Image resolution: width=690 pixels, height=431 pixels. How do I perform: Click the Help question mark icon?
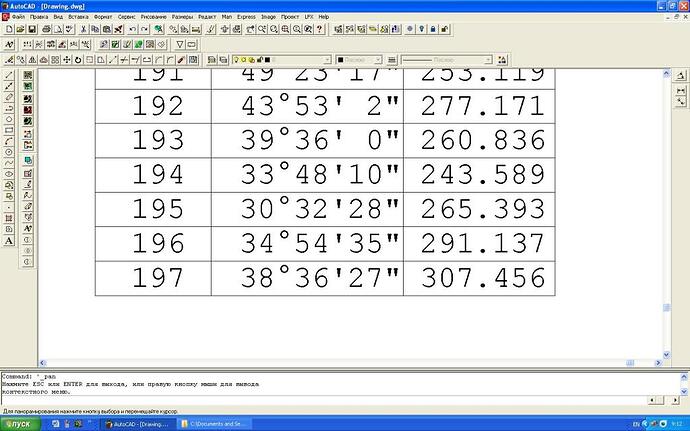tap(319, 29)
